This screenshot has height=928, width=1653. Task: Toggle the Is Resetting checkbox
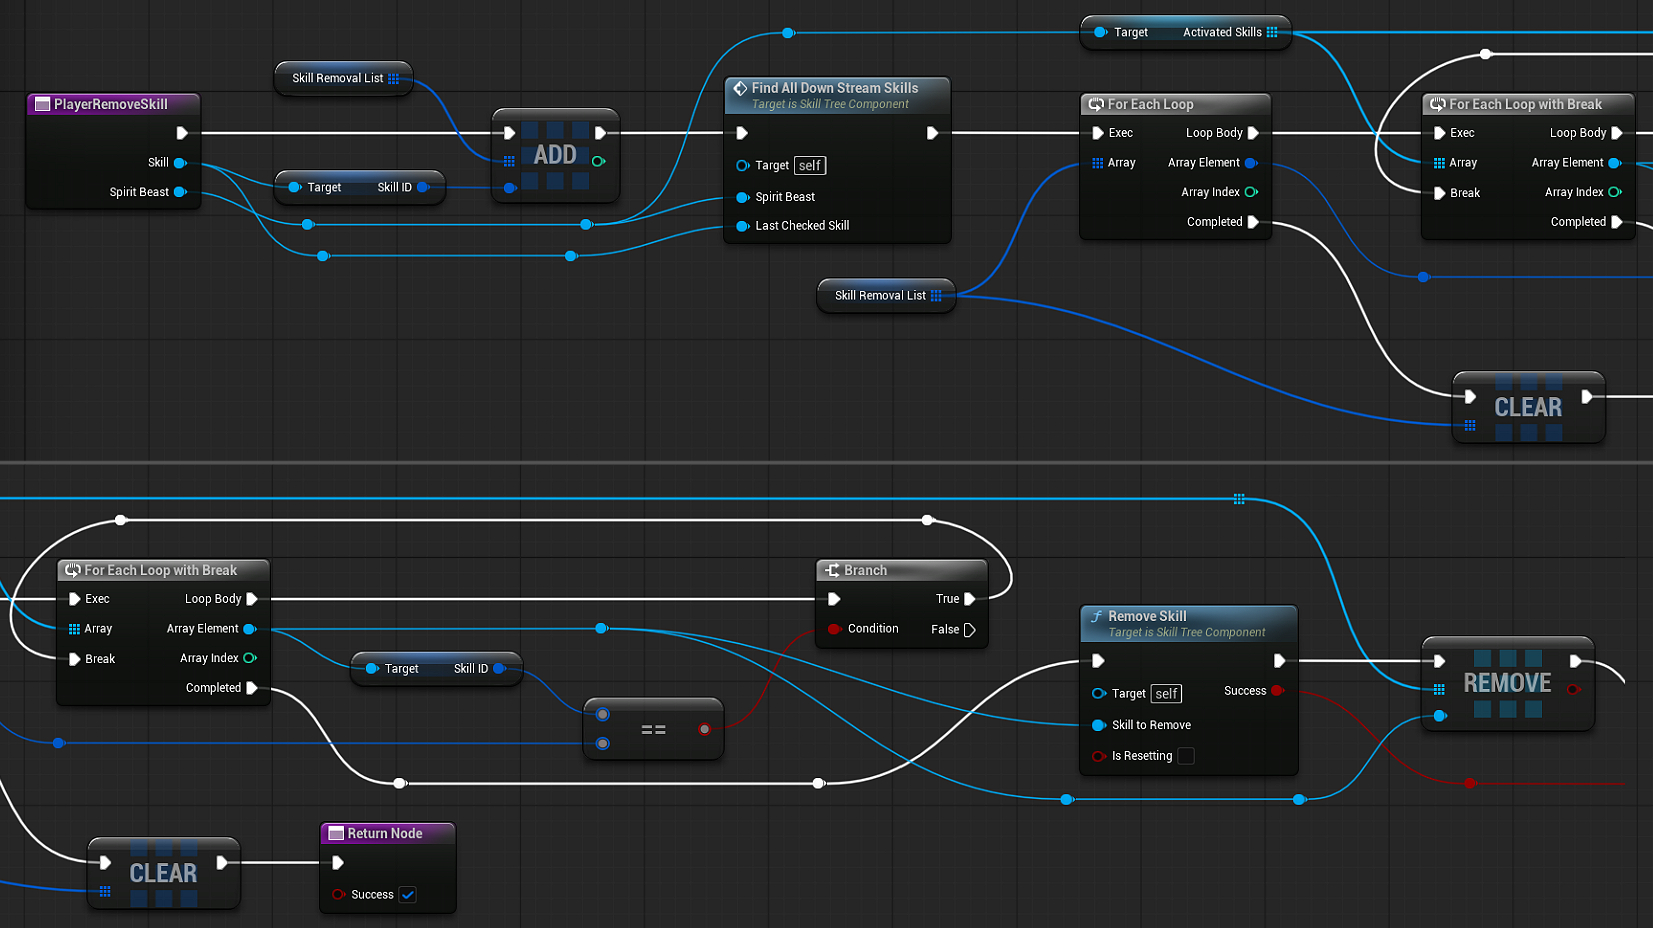[1186, 756]
